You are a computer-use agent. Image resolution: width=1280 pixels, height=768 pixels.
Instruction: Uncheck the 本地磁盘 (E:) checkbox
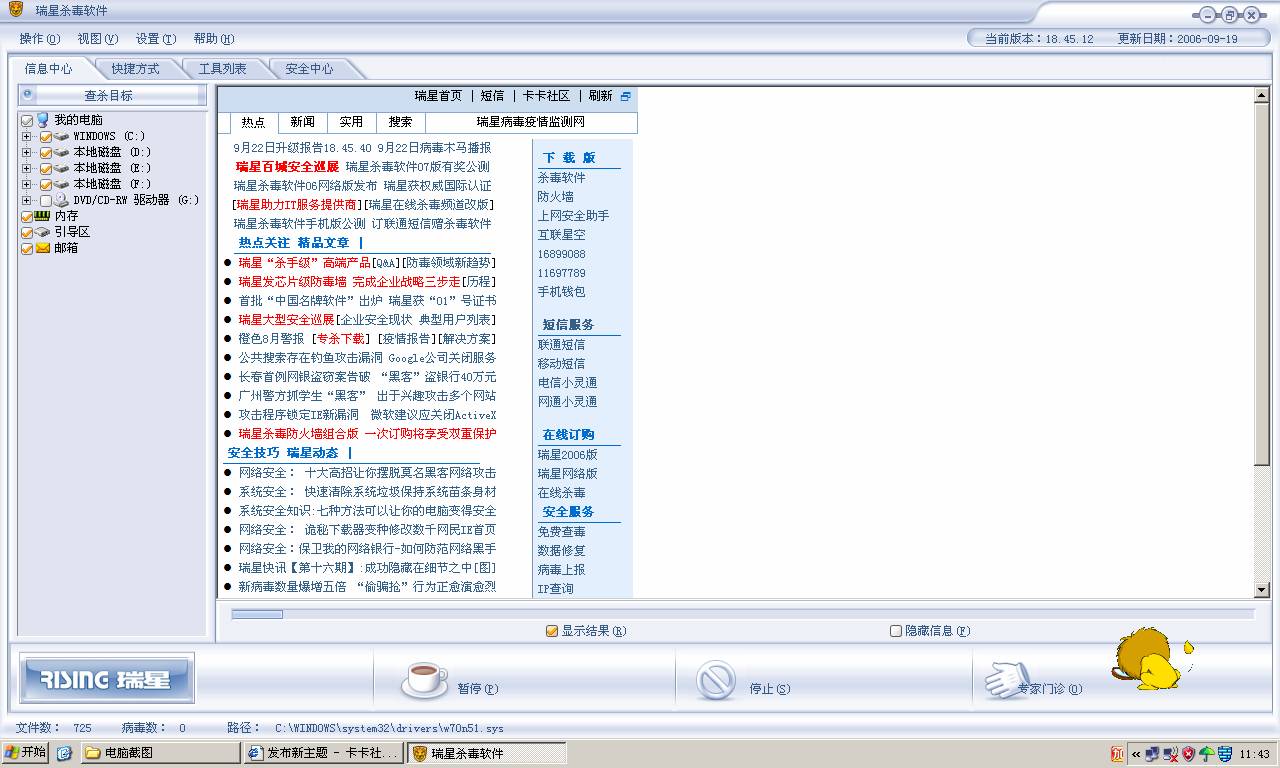pos(46,168)
